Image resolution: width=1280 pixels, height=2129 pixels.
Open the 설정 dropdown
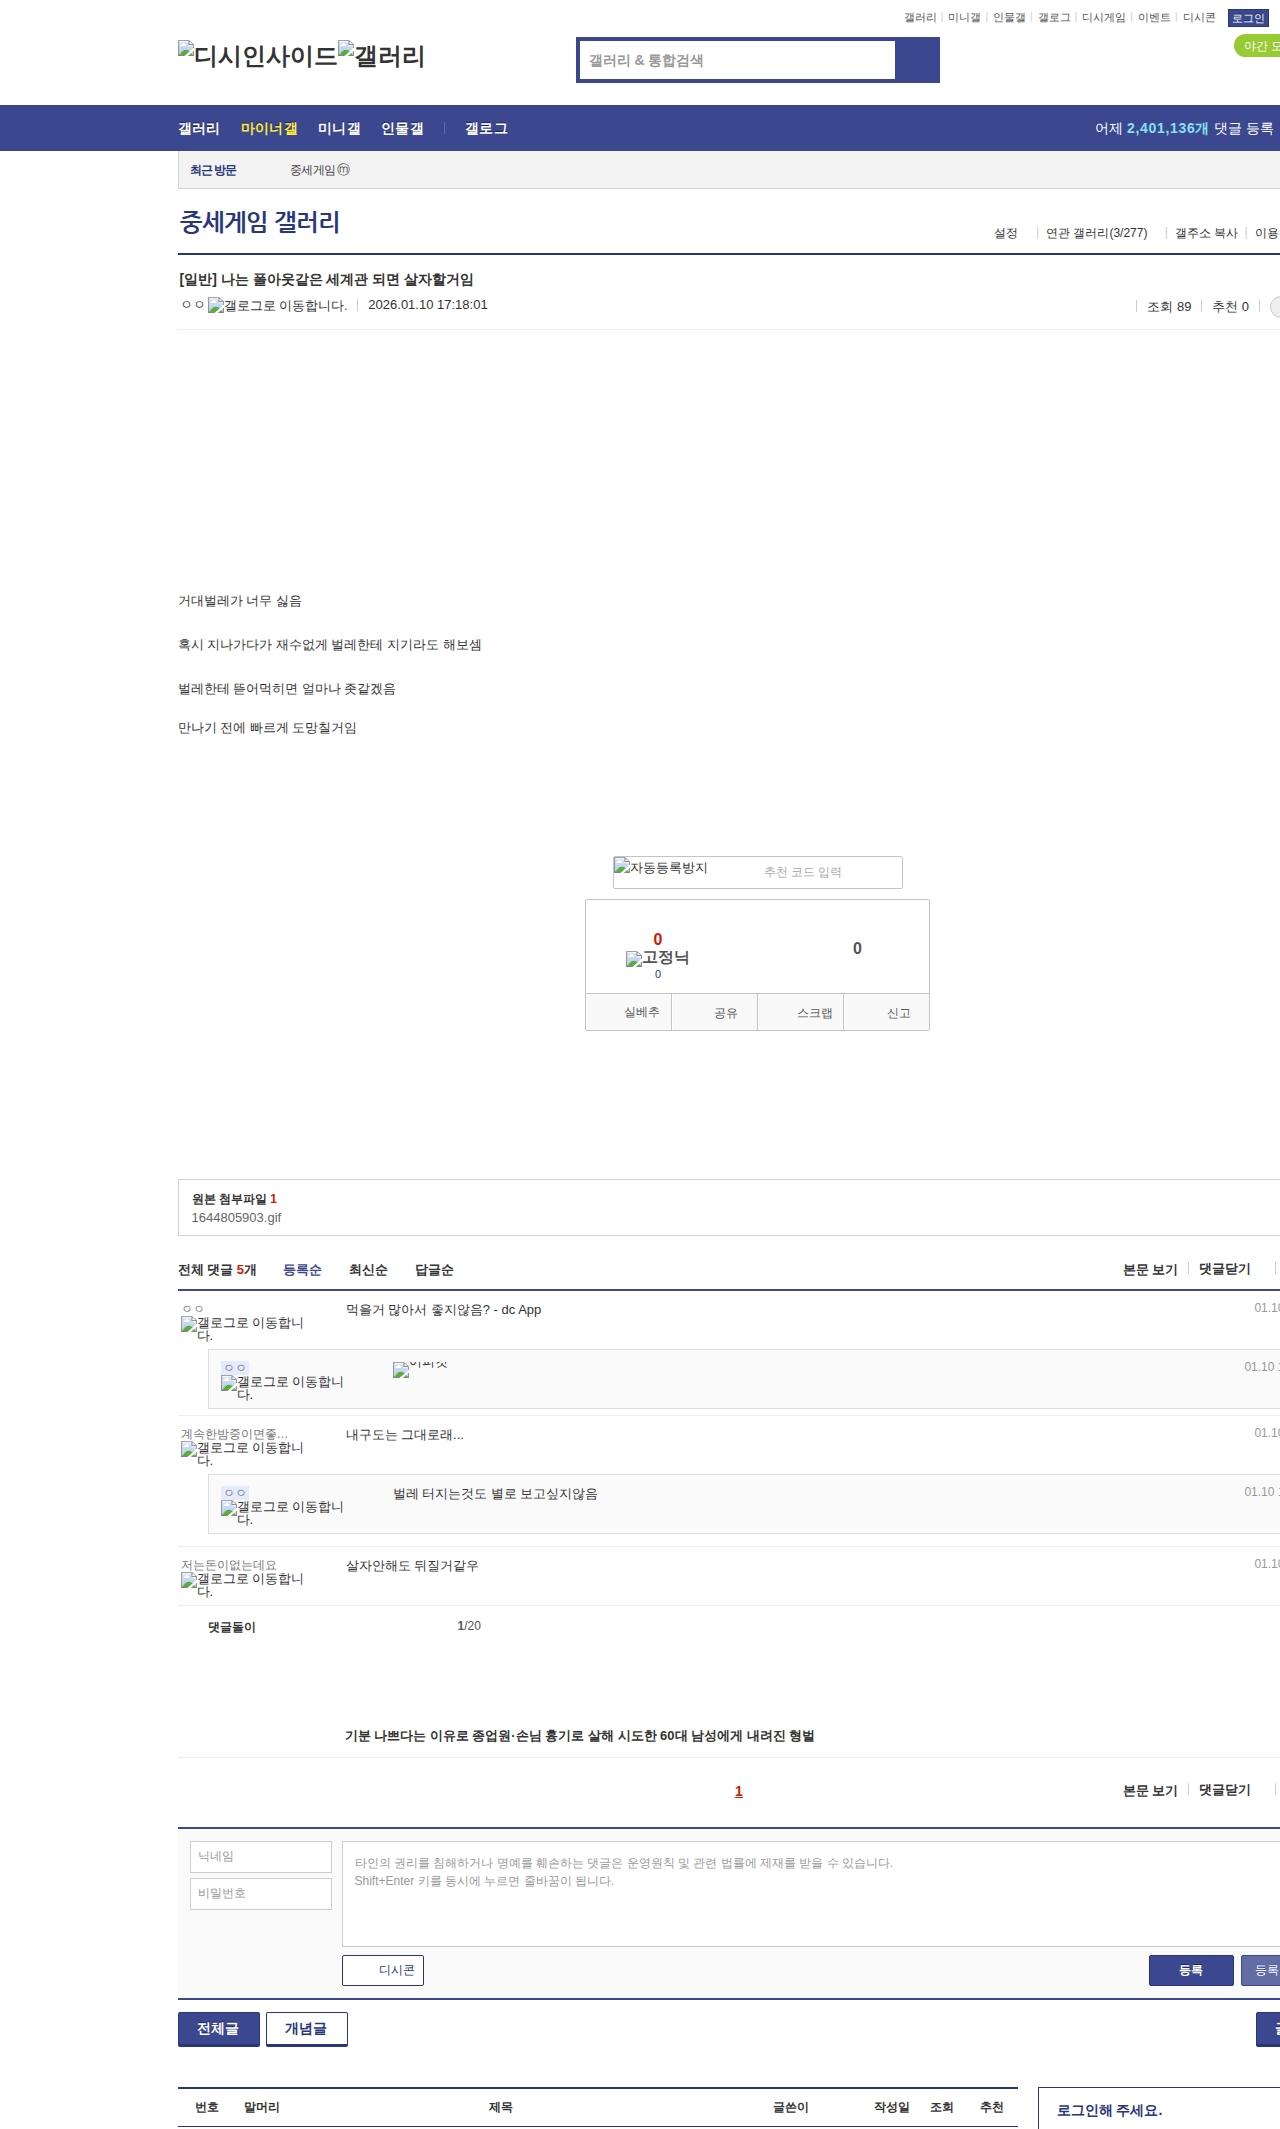pyautogui.click(x=1006, y=233)
